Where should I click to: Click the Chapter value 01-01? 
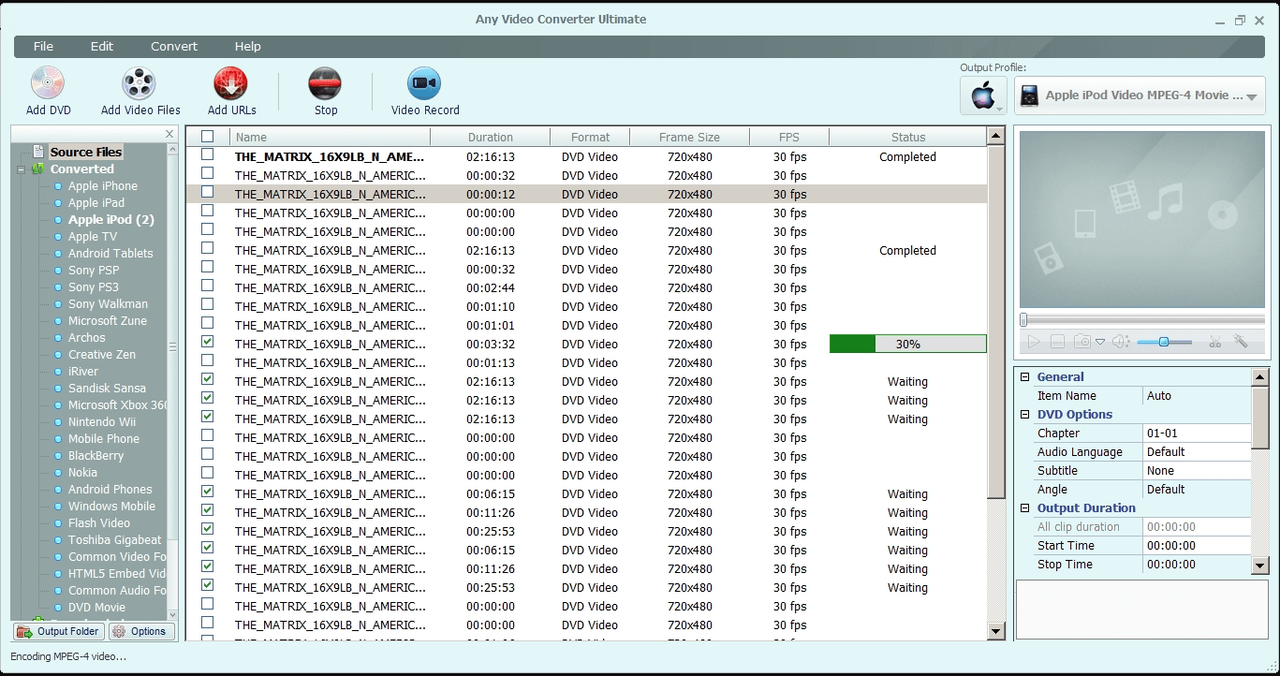(1196, 433)
